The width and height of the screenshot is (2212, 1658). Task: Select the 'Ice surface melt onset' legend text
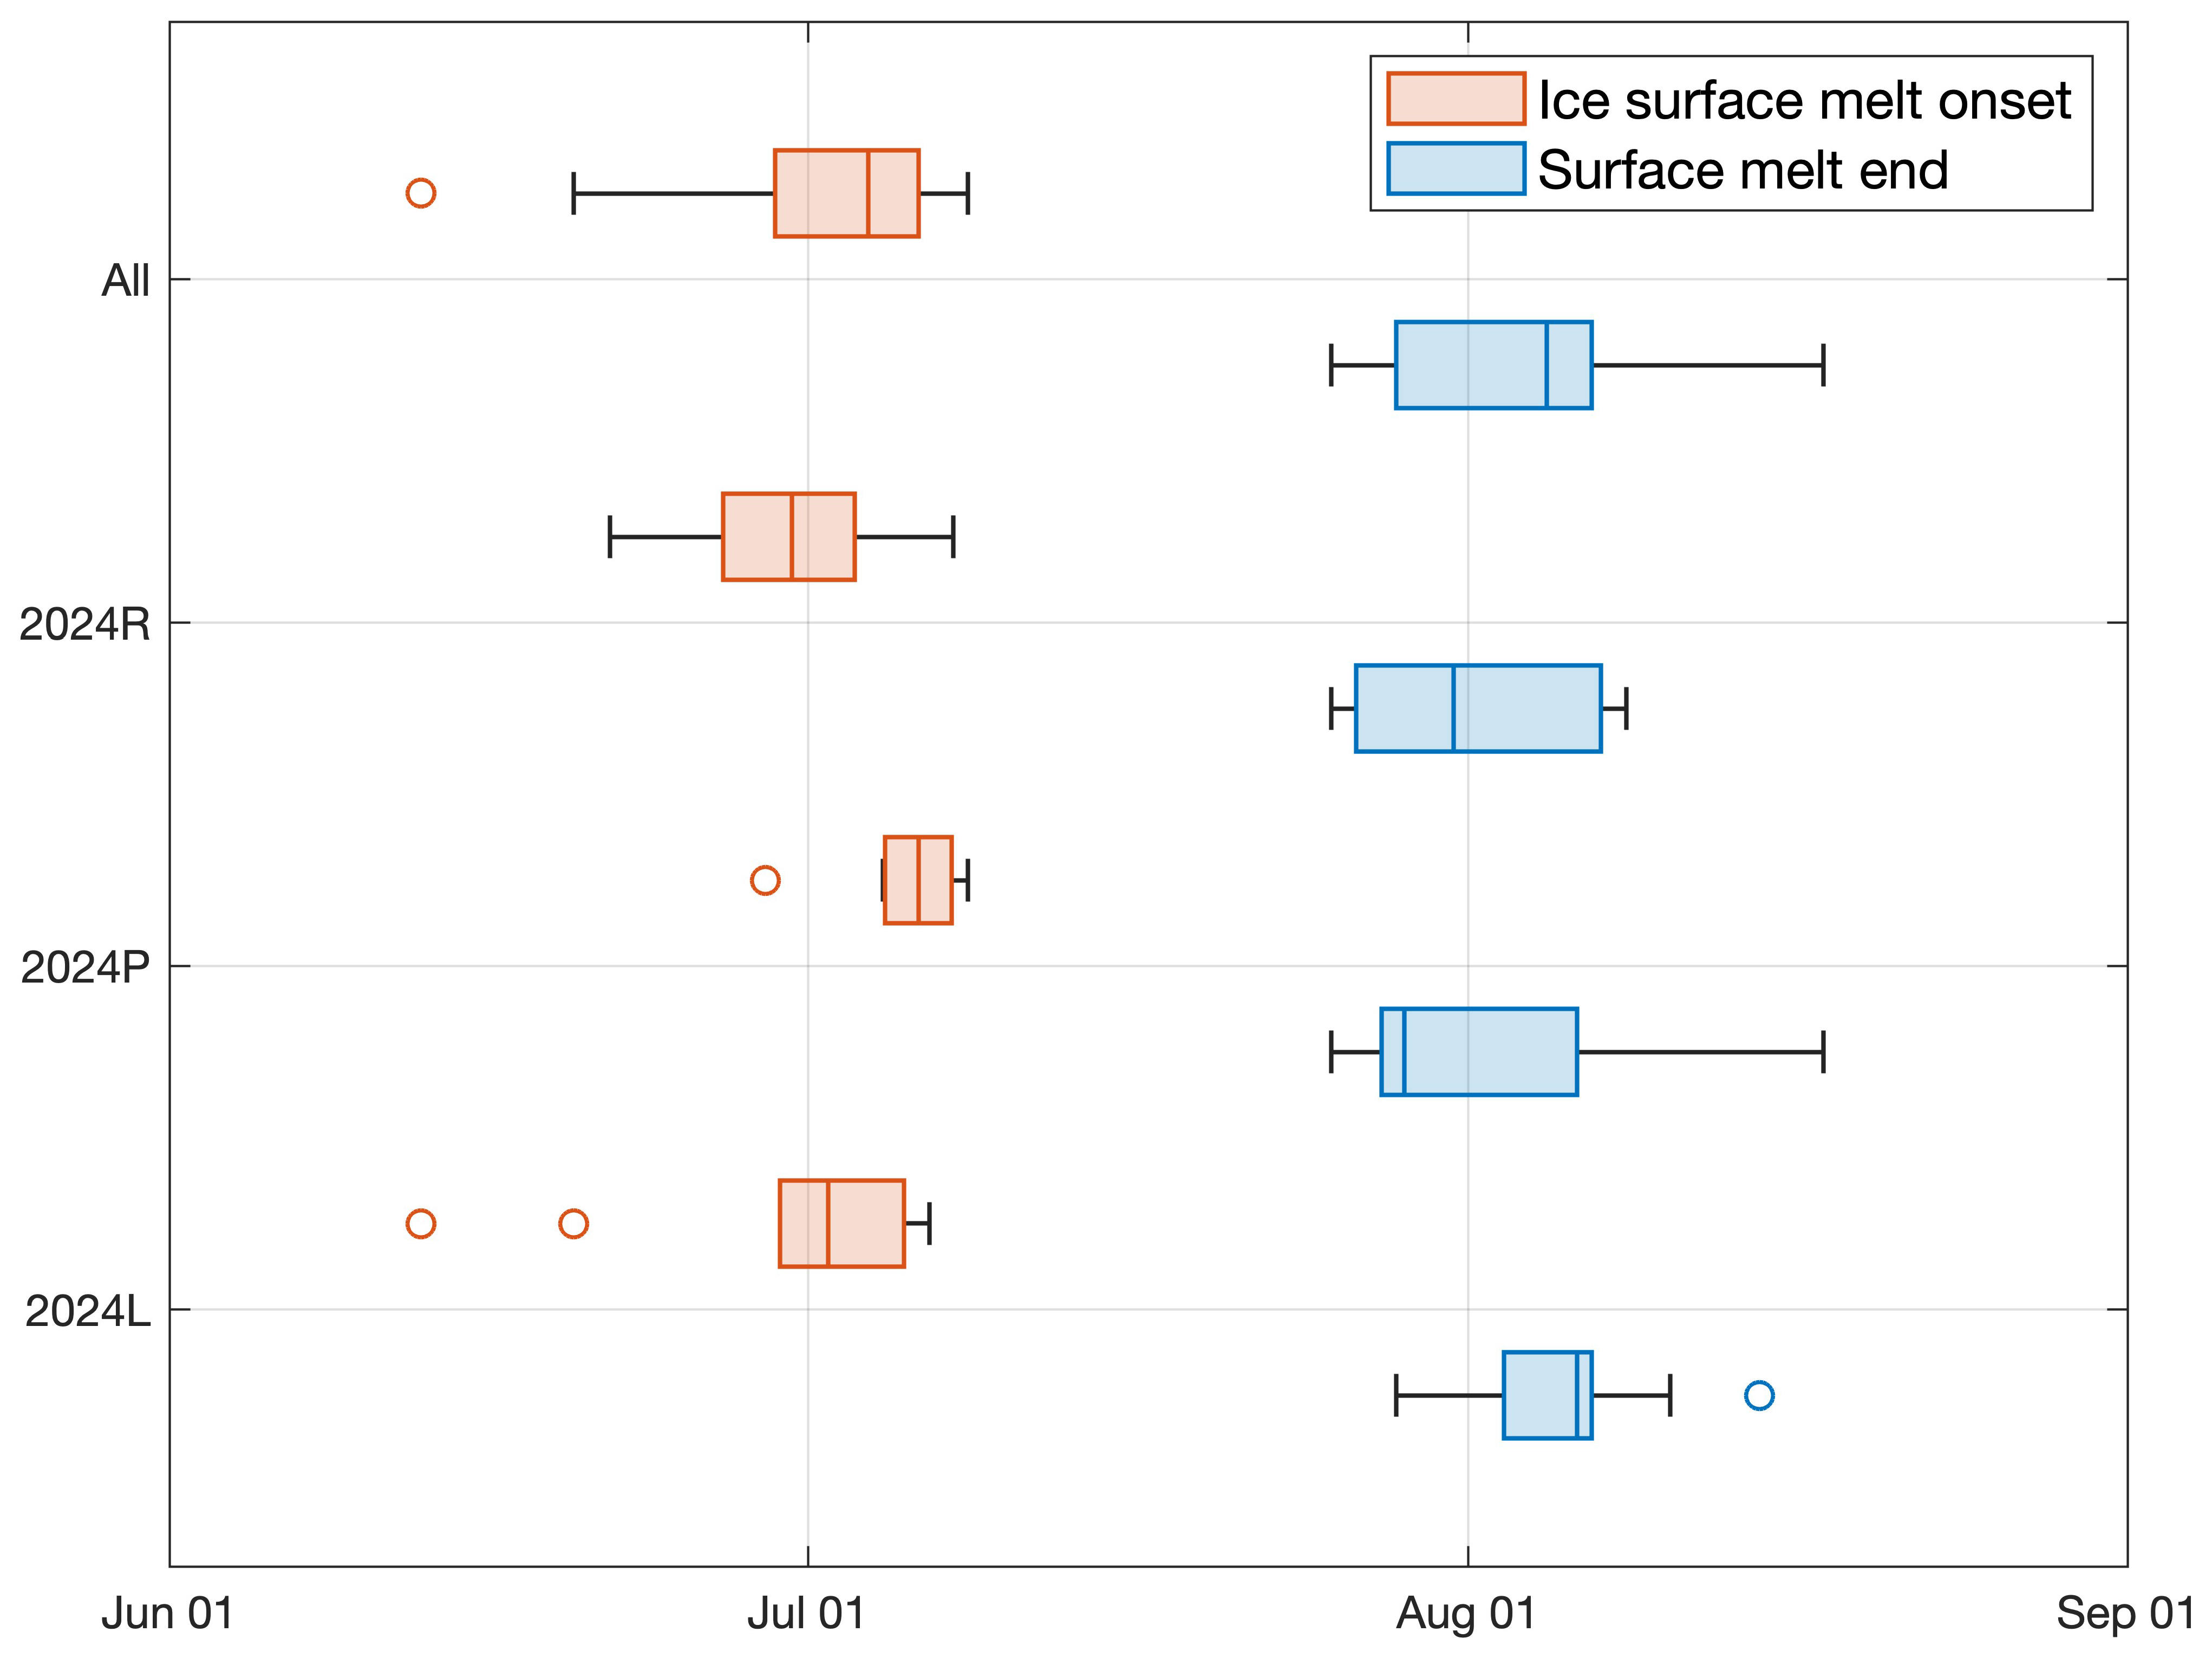pyautogui.click(x=1804, y=101)
